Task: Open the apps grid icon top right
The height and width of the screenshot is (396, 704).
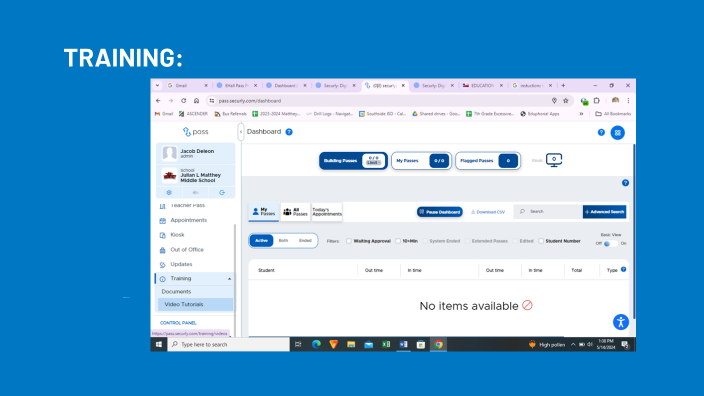Action: click(x=617, y=132)
